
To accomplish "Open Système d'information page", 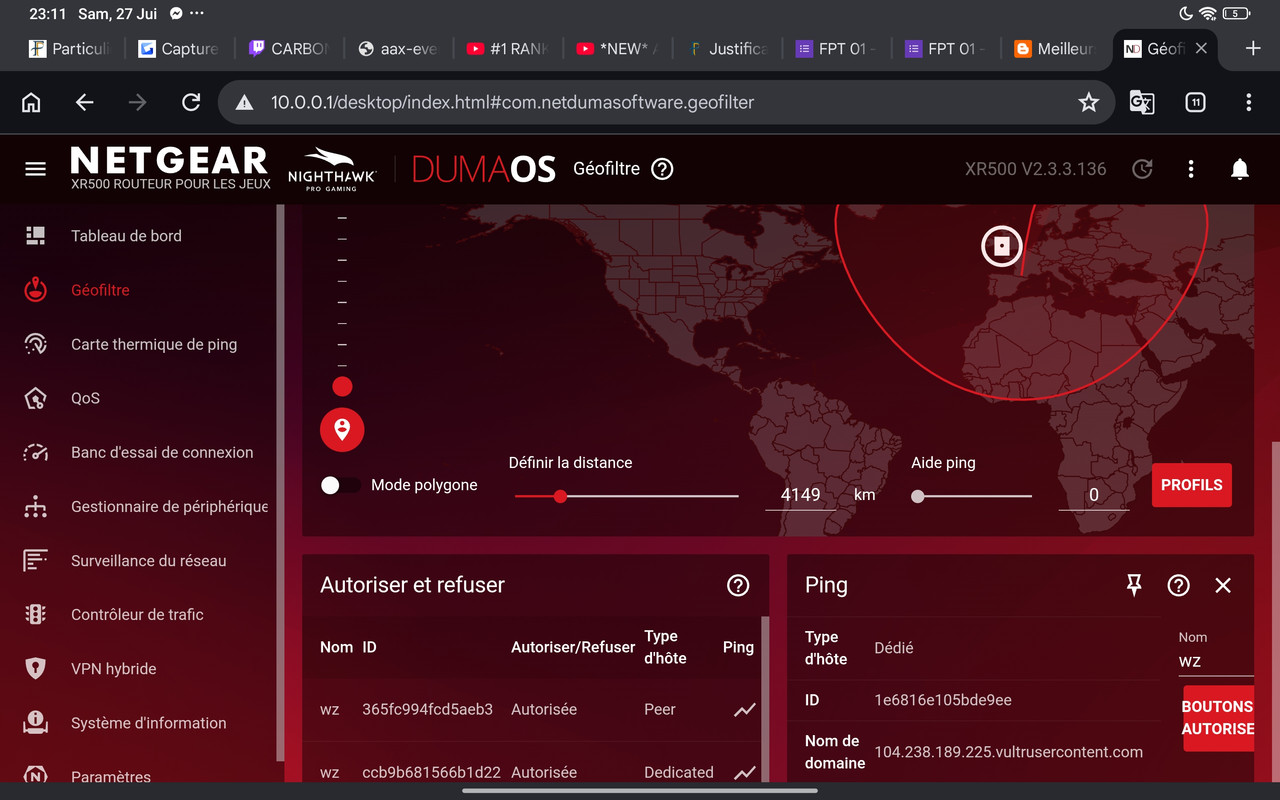I will [148, 723].
